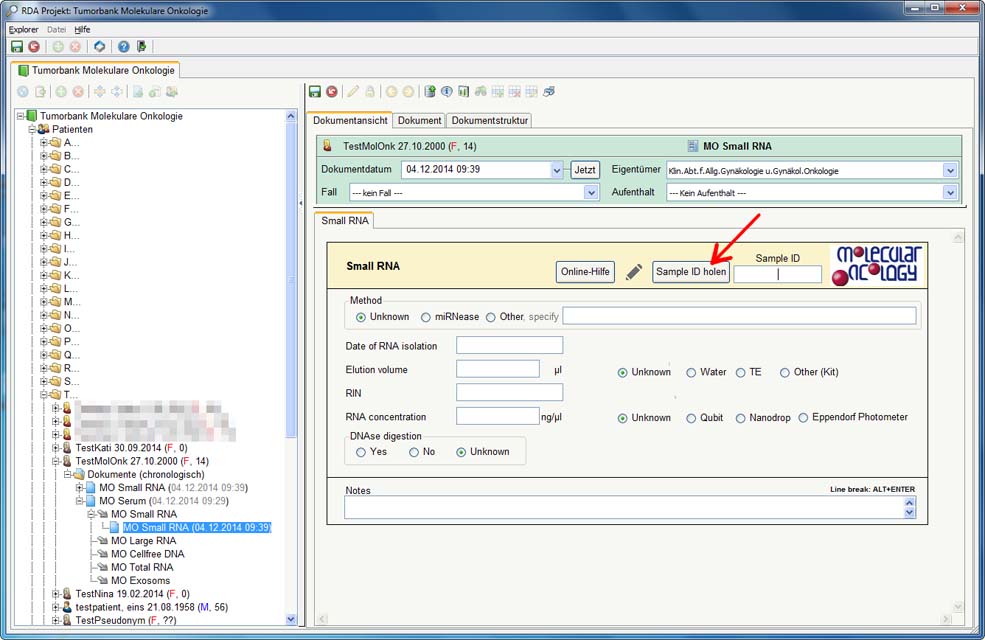
Task: Switch to the Dokumentstruktur tab
Action: click(x=489, y=121)
